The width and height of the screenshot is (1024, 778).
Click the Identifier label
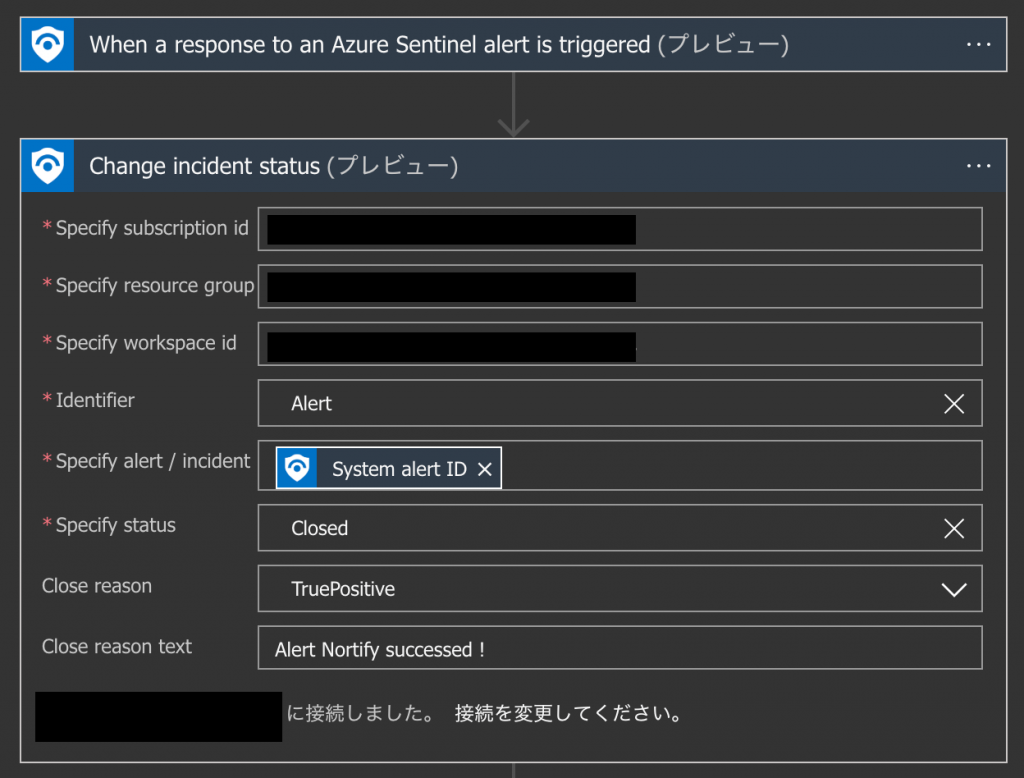click(95, 400)
